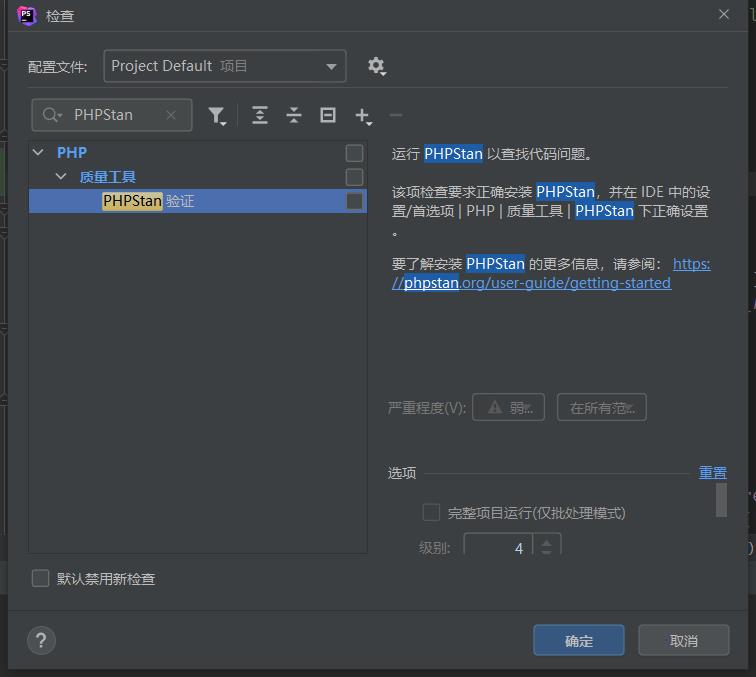Enable the PHPStan 验证 inspection checkbox
The height and width of the screenshot is (677, 756).
(x=354, y=201)
